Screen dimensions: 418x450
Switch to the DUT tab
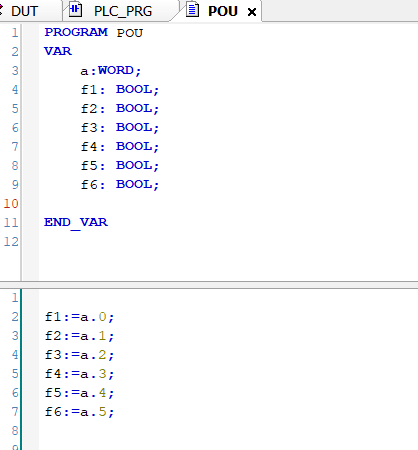(x=24, y=11)
